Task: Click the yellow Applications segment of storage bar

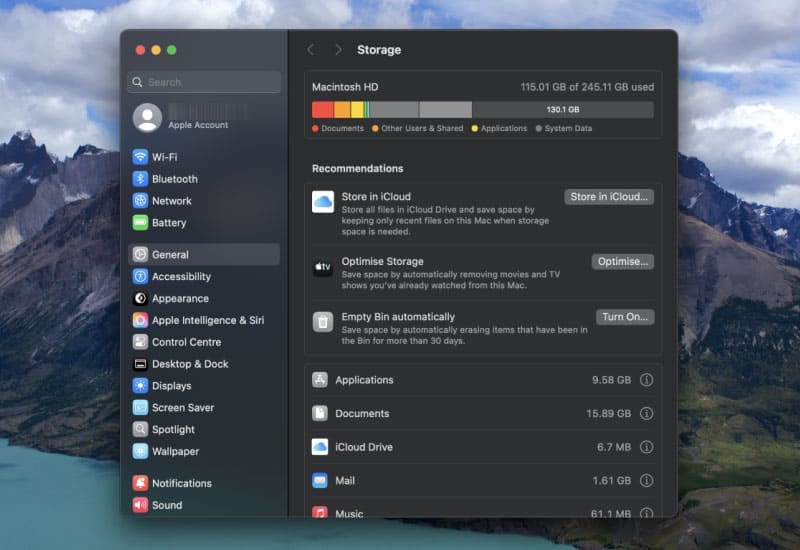Action: (x=357, y=110)
